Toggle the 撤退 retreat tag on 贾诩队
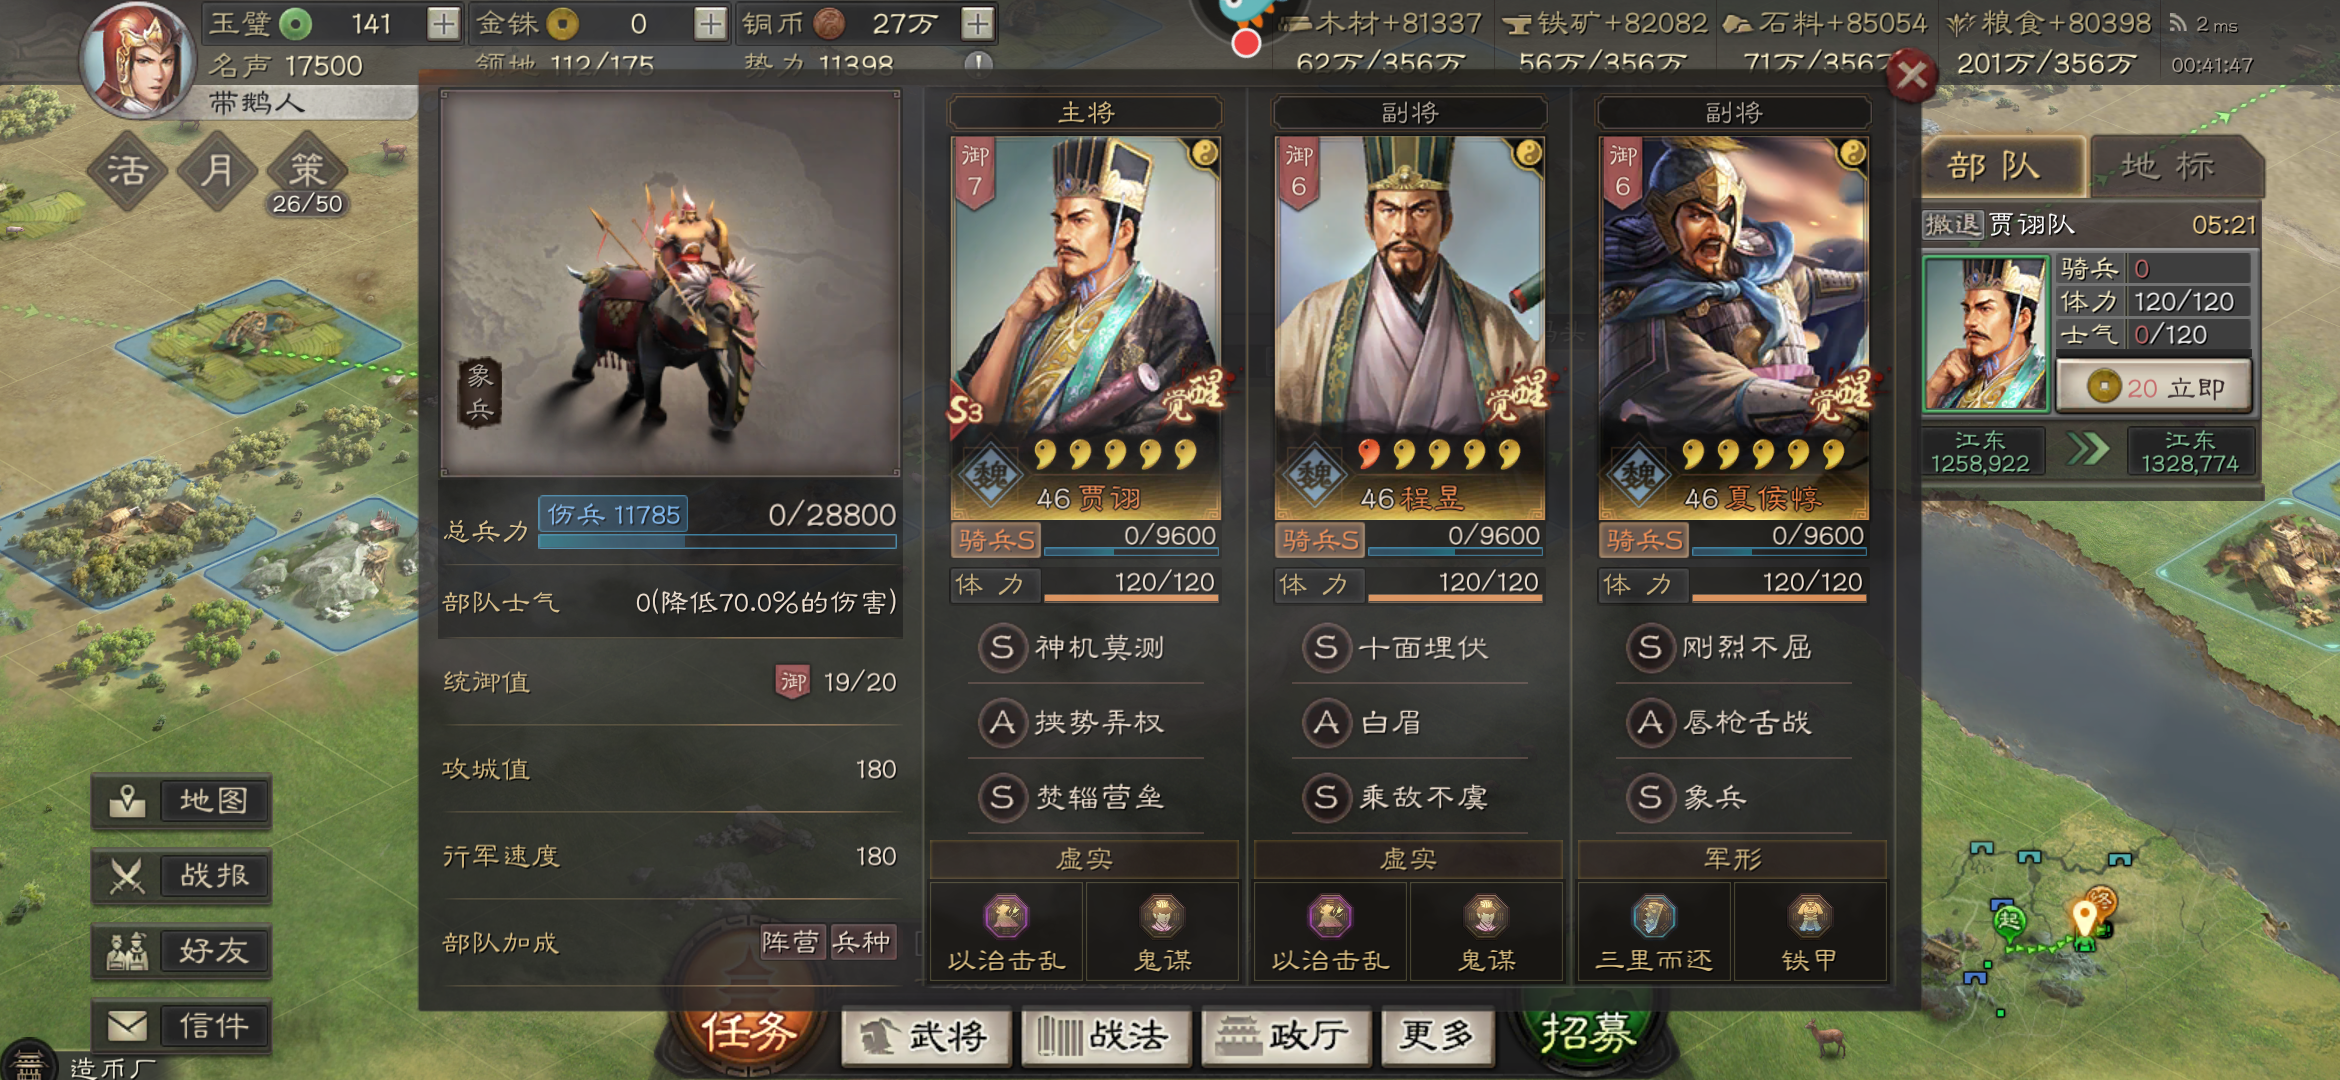Screen dimensions: 2340x1080 click(x=1952, y=224)
